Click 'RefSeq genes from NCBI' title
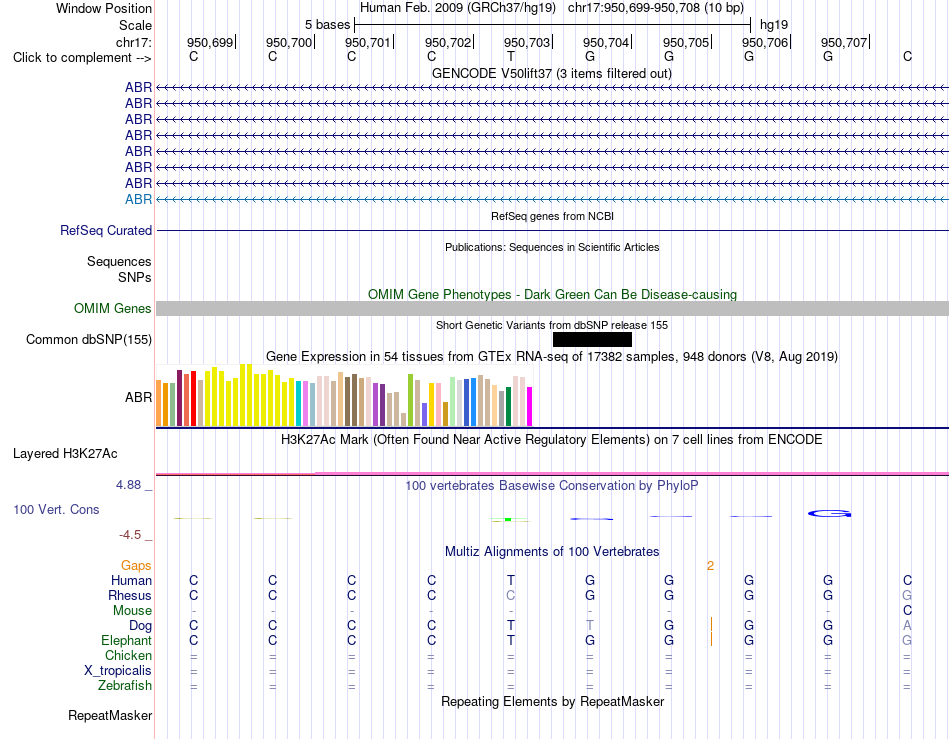This screenshot has width=950, height=739. [x=552, y=216]
